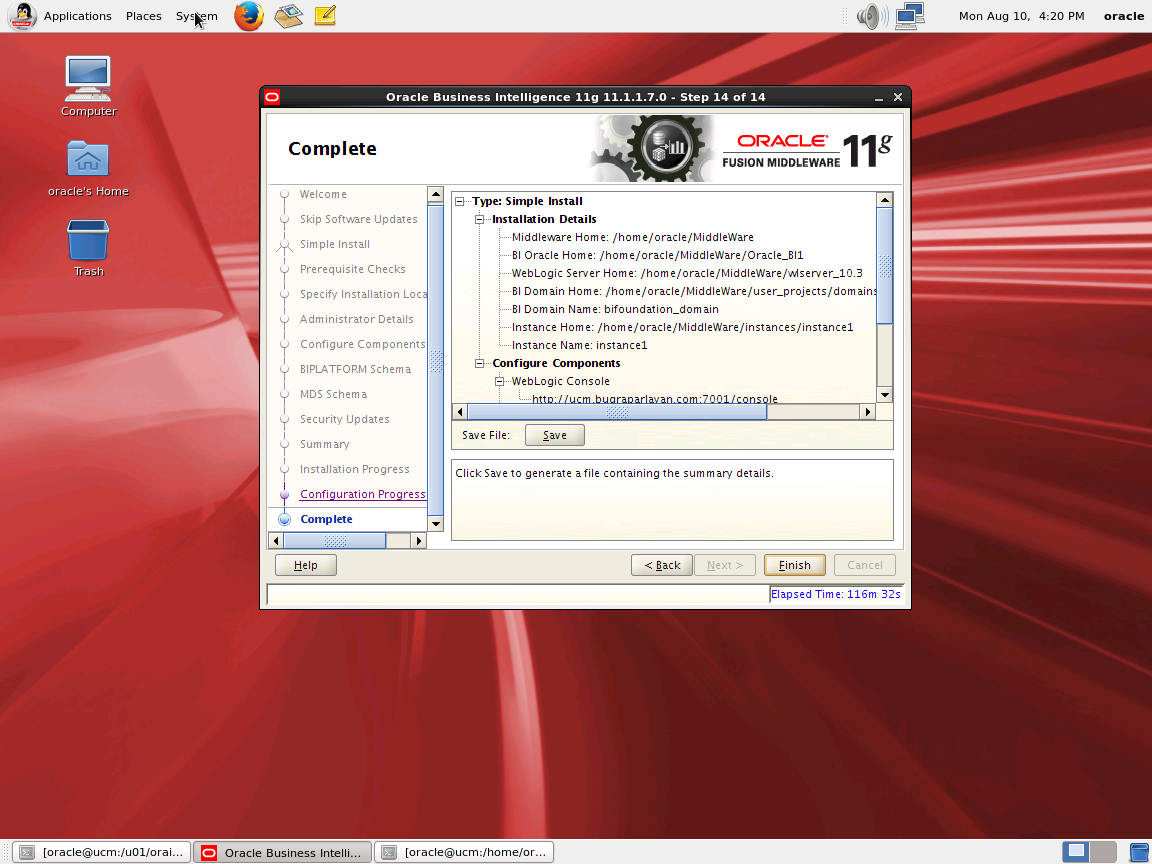Viewport: 1152px width, 864px height.
Task: Click the Oracle installer window icon
Action: [x=273, y=97]
